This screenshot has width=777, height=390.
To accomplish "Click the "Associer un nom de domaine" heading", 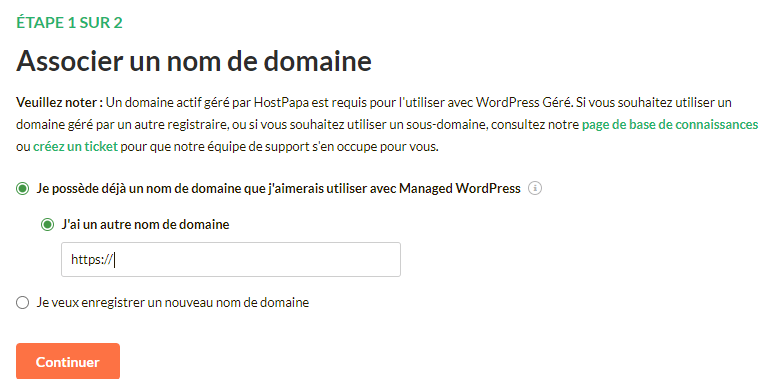I will (194, 61).
